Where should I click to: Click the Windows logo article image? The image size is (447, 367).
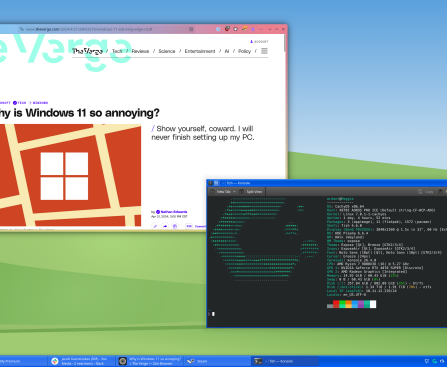(70, 175)
